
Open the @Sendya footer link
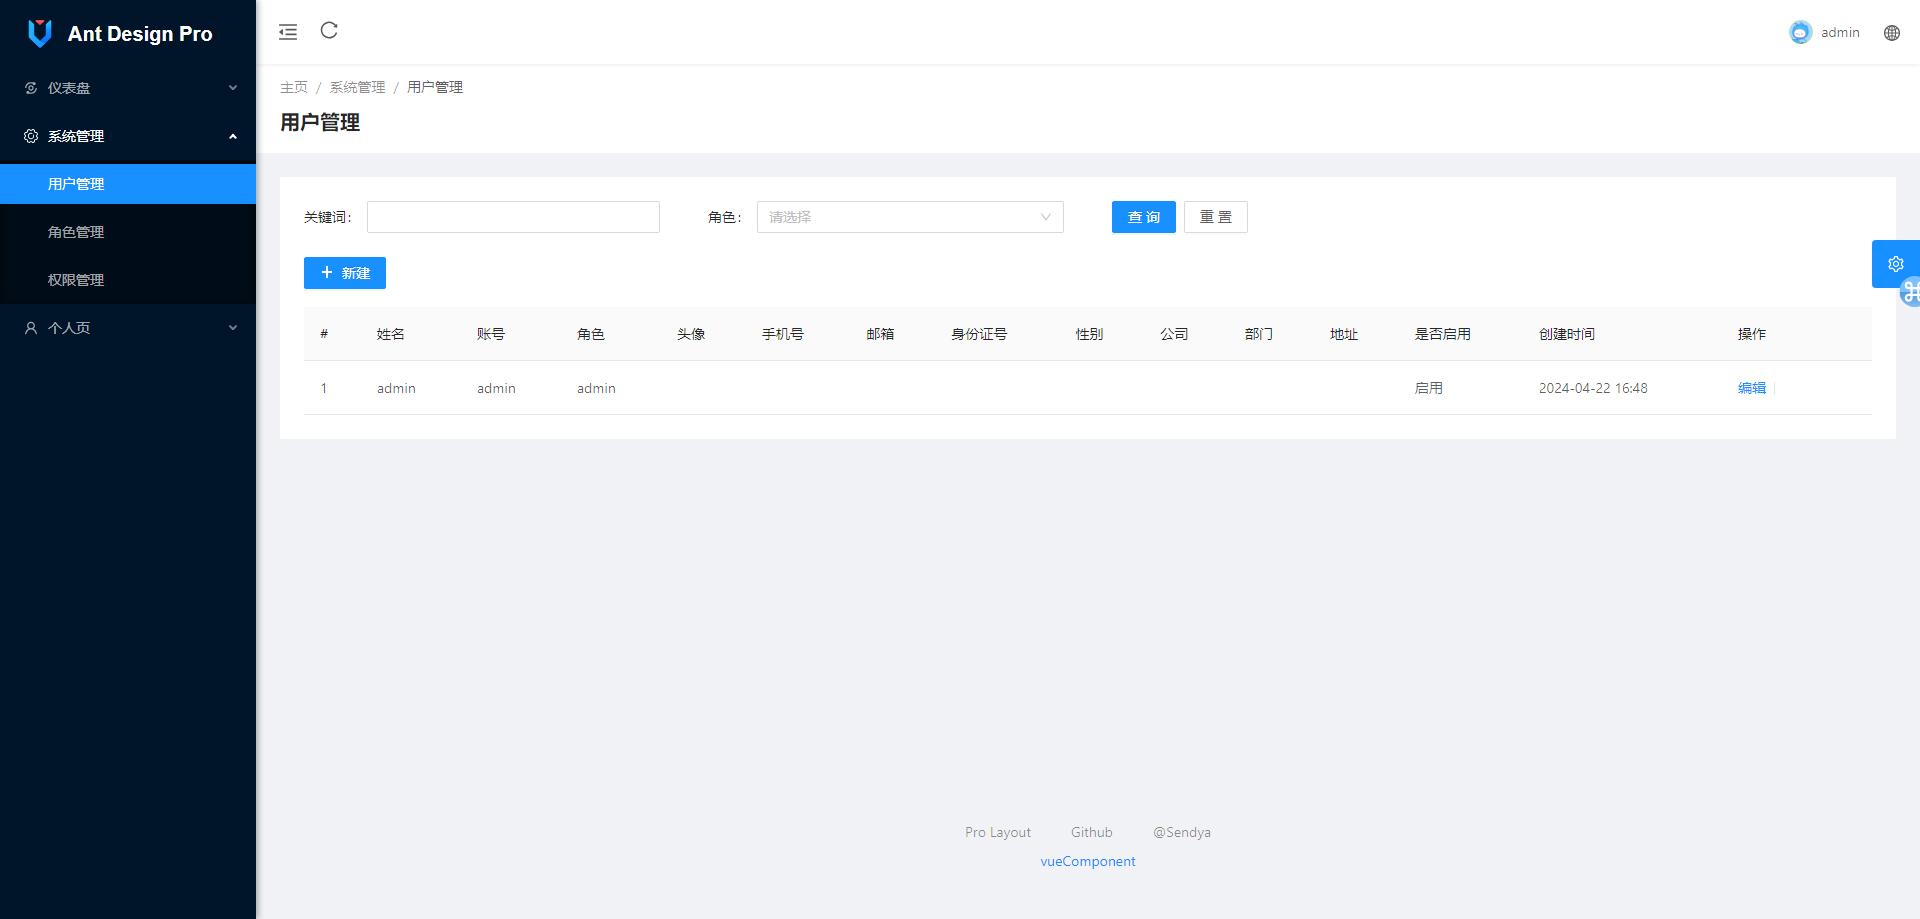tap(1182, 832)
